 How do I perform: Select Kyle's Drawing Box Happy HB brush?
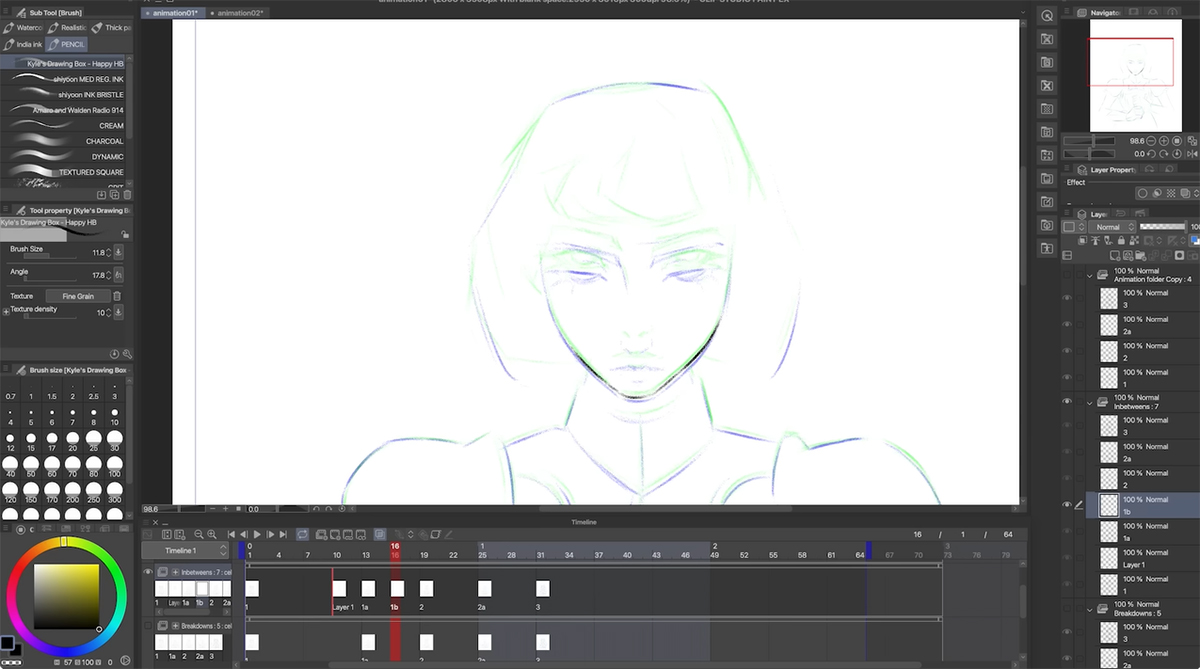tap(64, 63)
